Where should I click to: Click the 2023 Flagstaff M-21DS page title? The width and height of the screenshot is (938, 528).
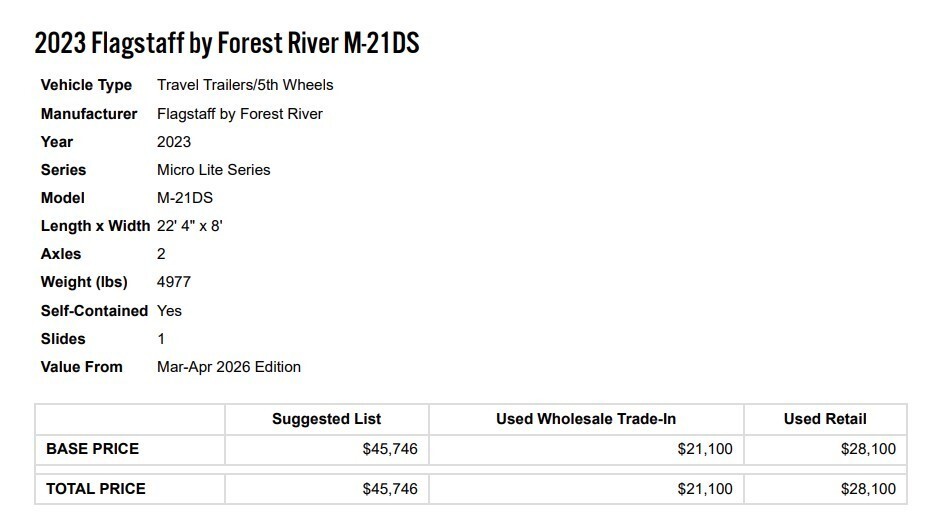[x=226, y=44]
